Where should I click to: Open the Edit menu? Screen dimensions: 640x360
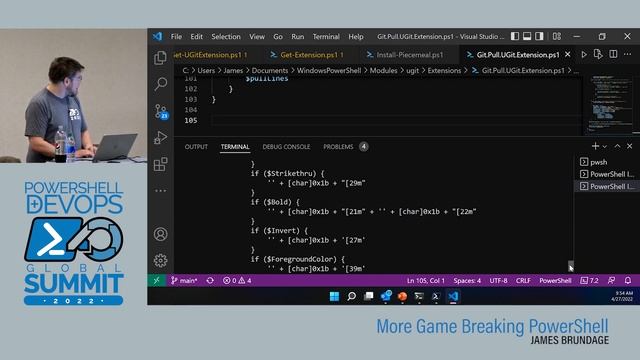(x=196, y=36)
